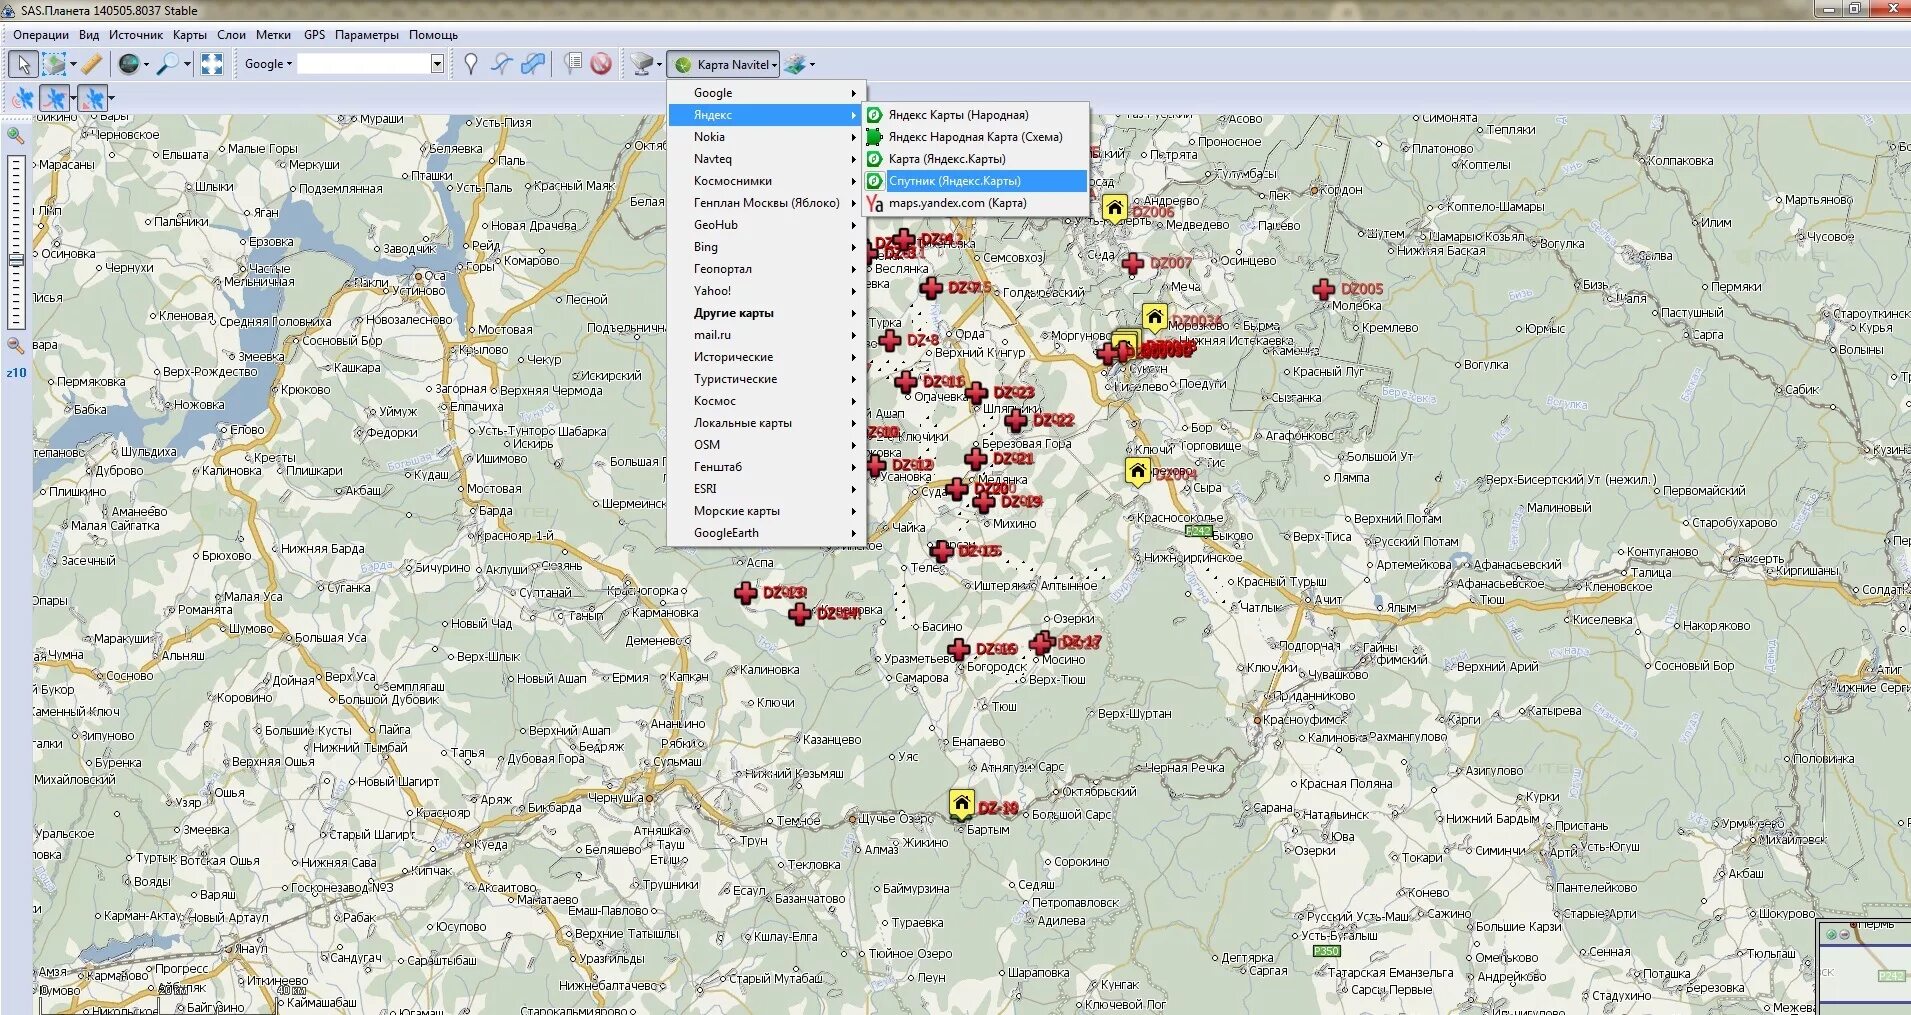Select Спутник (Яндекс.Карты) map

(976, 181)
